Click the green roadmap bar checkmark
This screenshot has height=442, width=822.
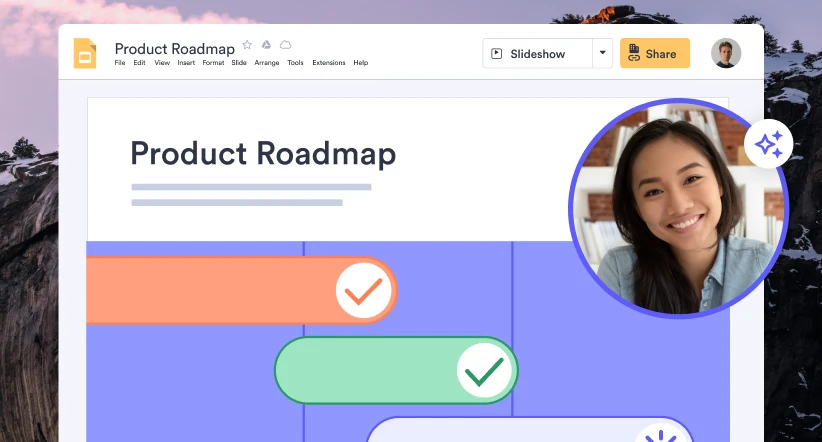pyautogui.click(x=484, y=371)
